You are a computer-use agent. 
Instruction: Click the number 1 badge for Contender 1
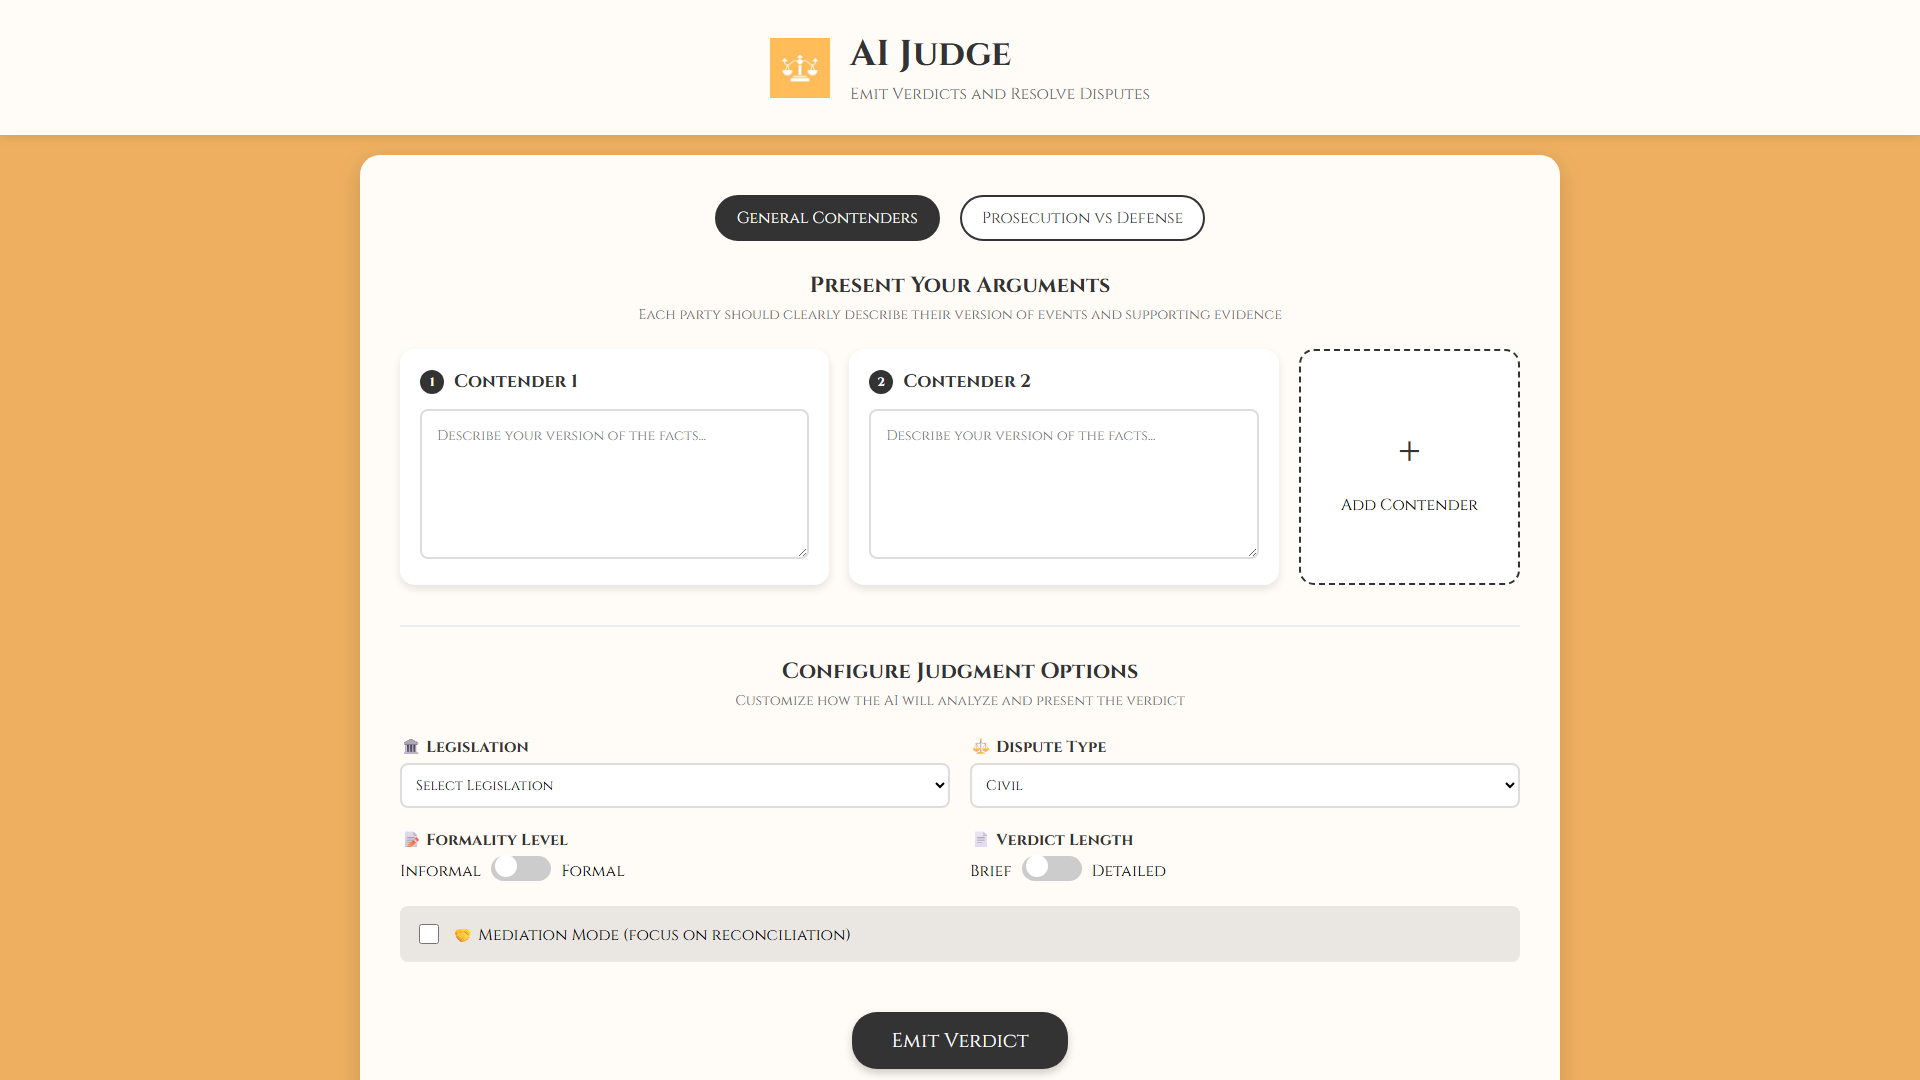432,382
